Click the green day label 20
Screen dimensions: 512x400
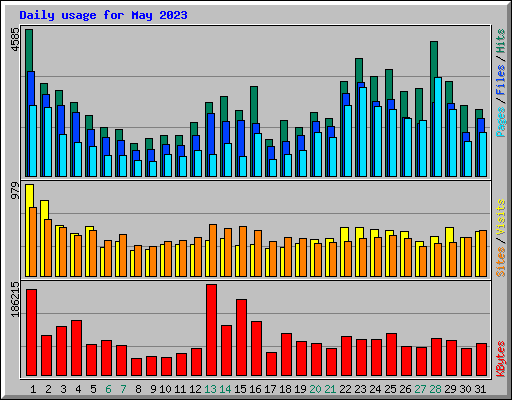(315, 389)
